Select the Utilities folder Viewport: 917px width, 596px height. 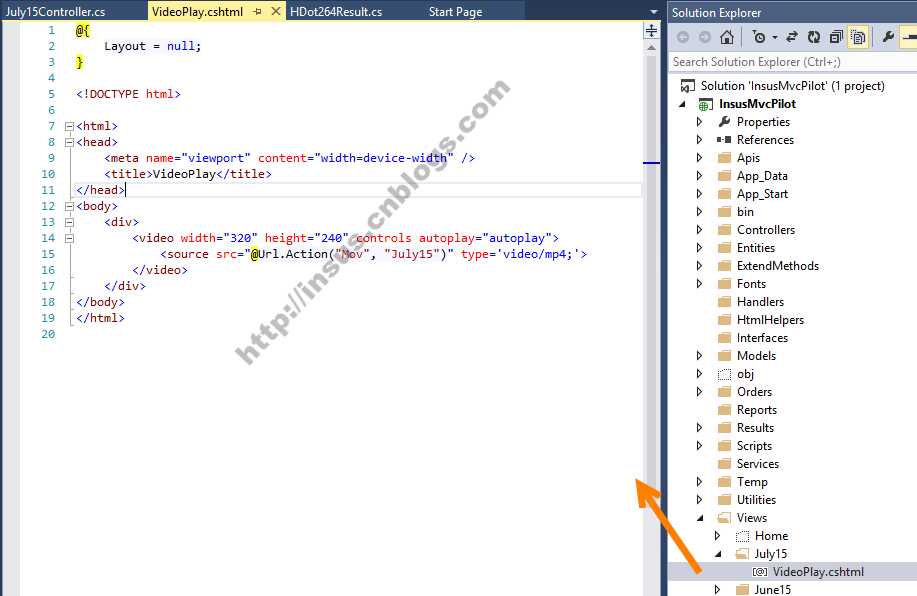tap(756, 500)
